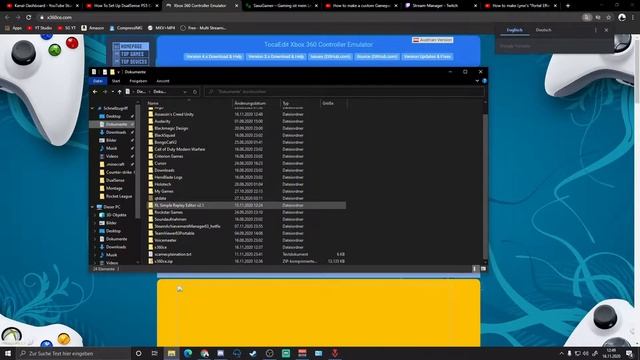Bookmark this page with the star icon
Screen dimensions: 640x360
click(x=609, y=18)
